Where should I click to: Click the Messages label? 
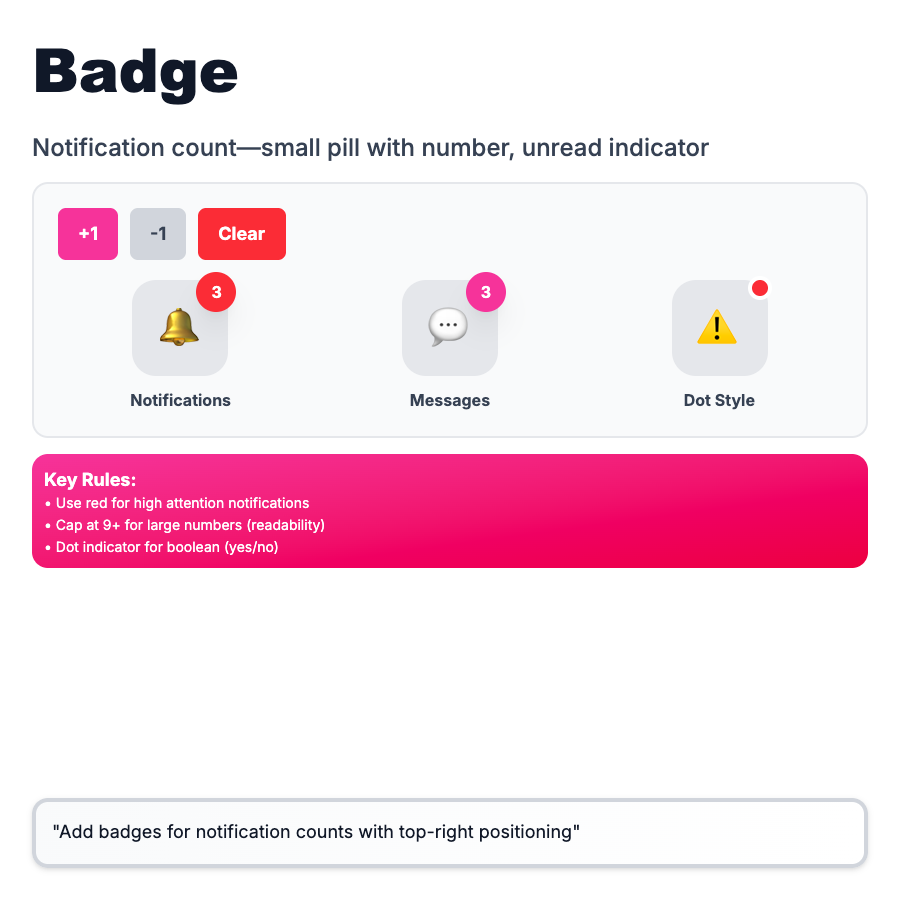(450, 400)
